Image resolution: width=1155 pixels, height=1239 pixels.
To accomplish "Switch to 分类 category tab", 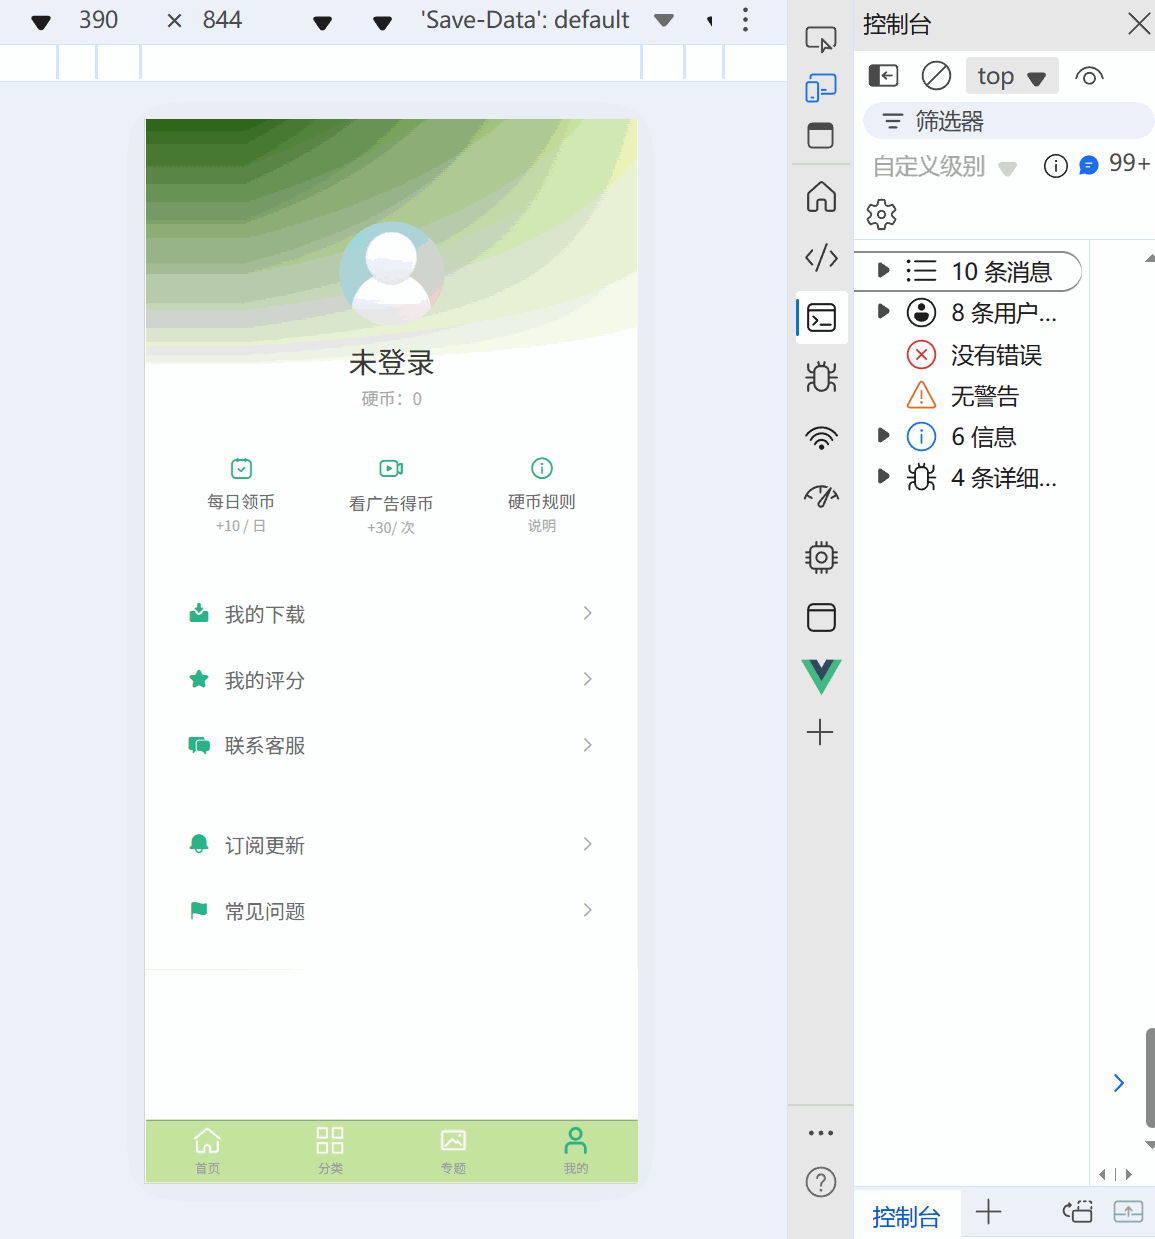I will 330,1151.
